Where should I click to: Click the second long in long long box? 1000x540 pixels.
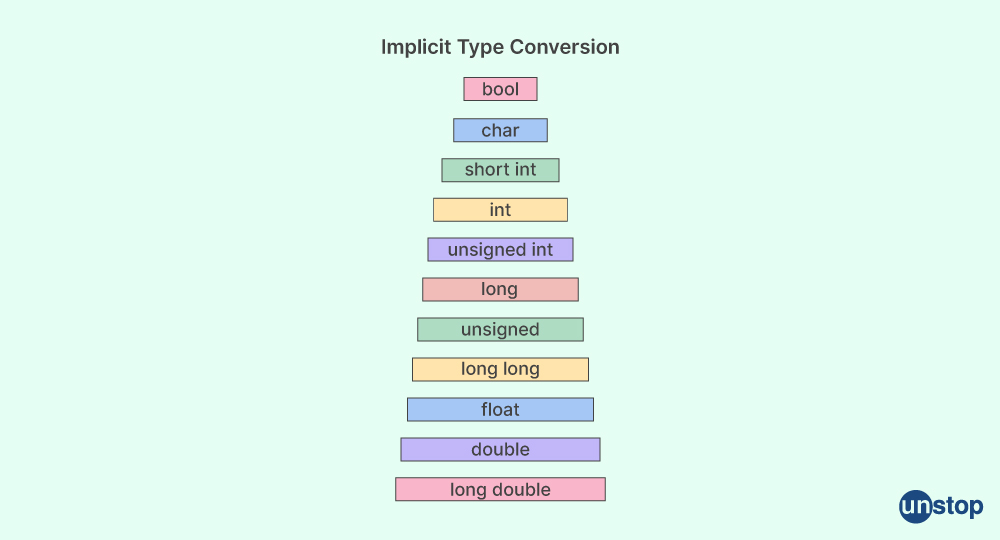pyautogui.click(x=520, y=370)
